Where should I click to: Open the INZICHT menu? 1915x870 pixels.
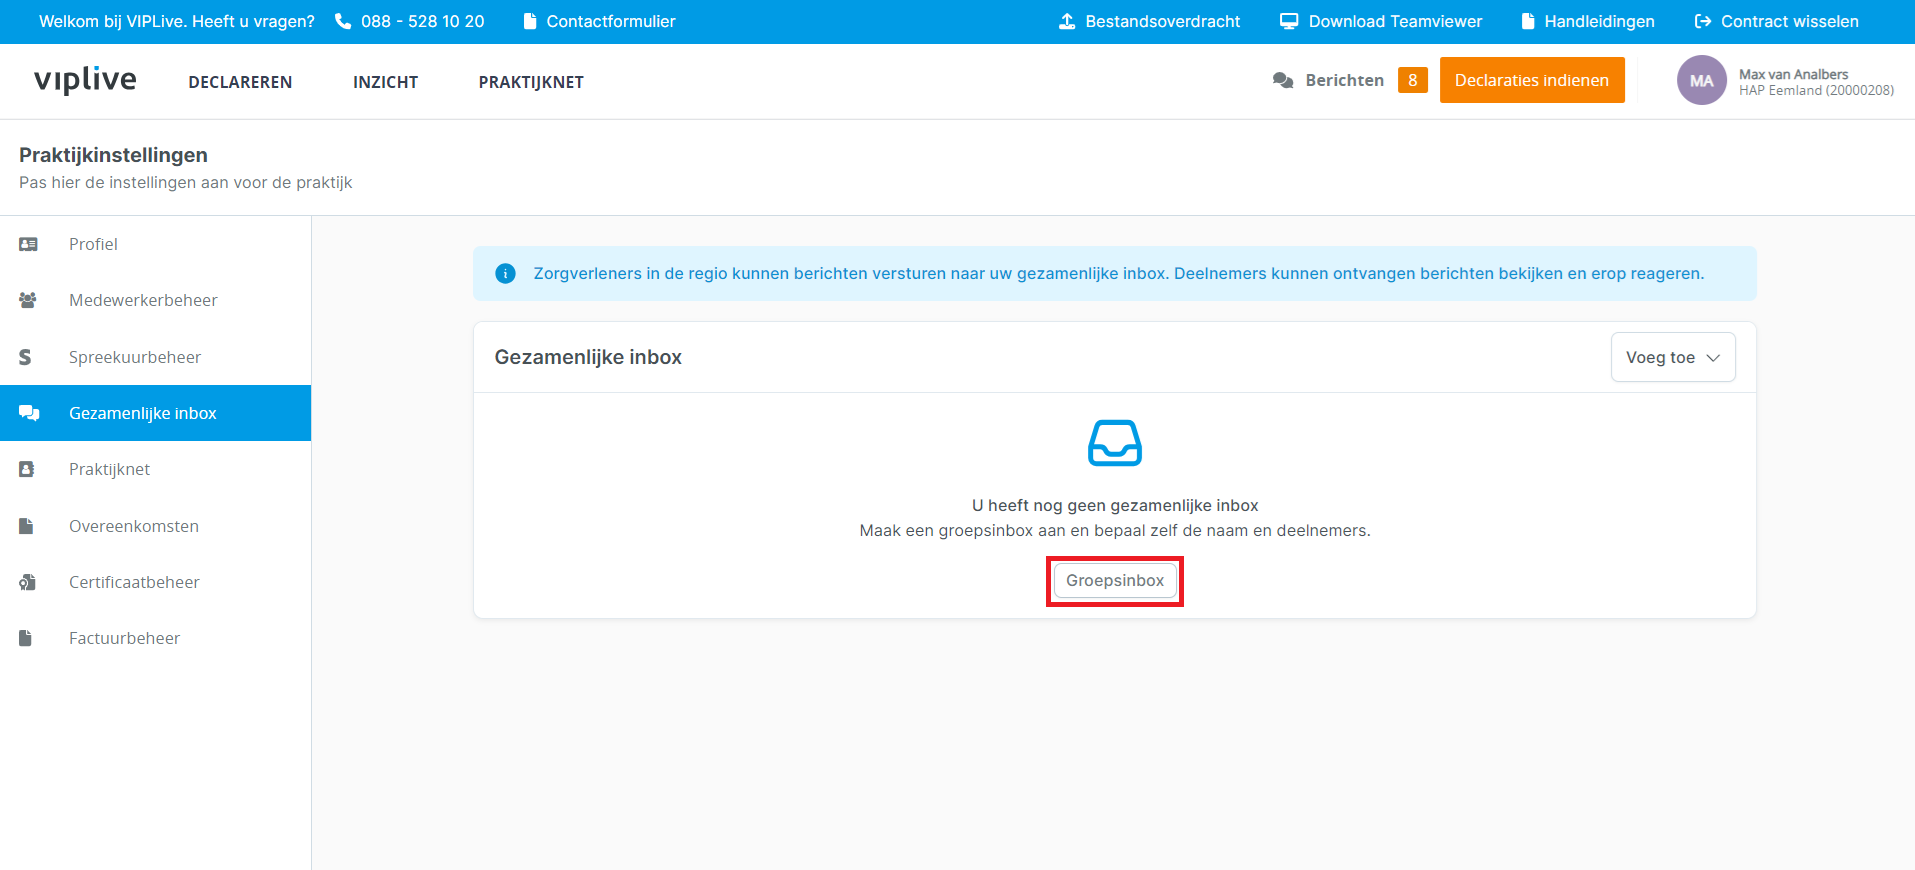[385, 82]
